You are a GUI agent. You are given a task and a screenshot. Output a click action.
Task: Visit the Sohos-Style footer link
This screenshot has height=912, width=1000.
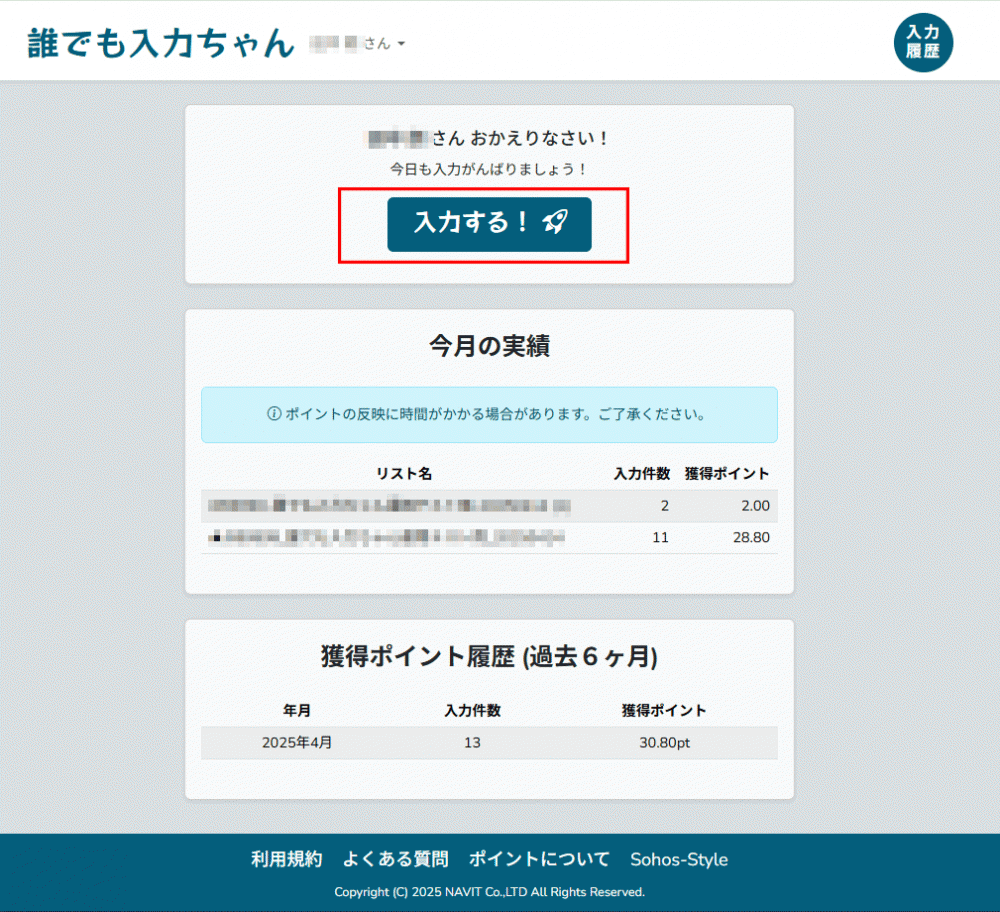click(678, 860)
